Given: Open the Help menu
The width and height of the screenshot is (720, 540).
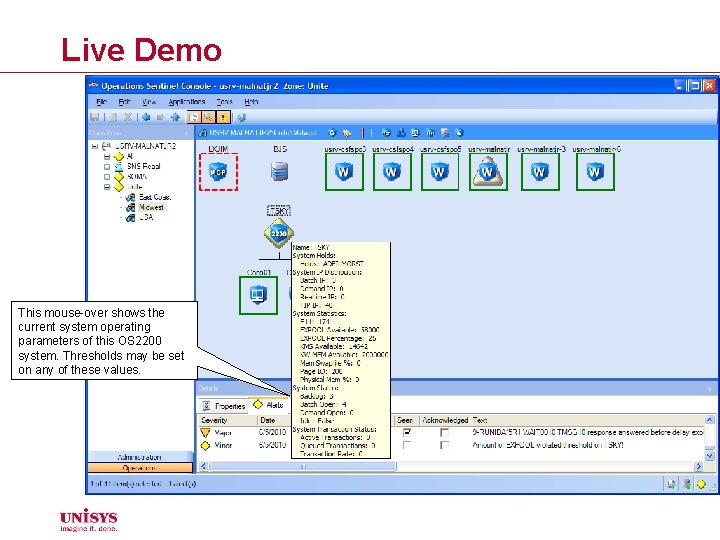Looking at the screenshot, I should [251, 101].
